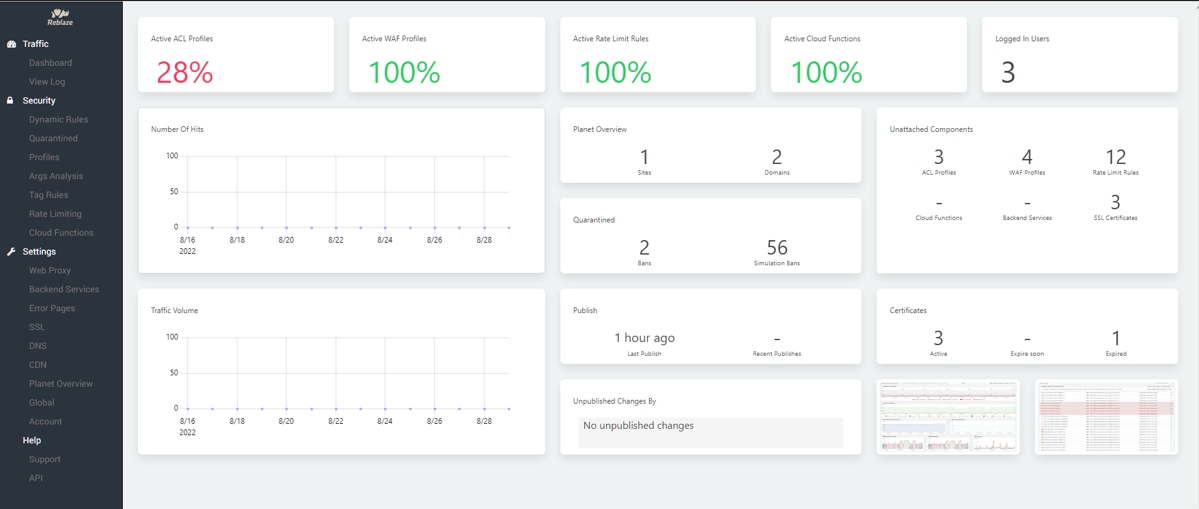The width and height of the screenshot is (1199, 509).
Task: Open the Quarantined section
Action: pos(53,139)
